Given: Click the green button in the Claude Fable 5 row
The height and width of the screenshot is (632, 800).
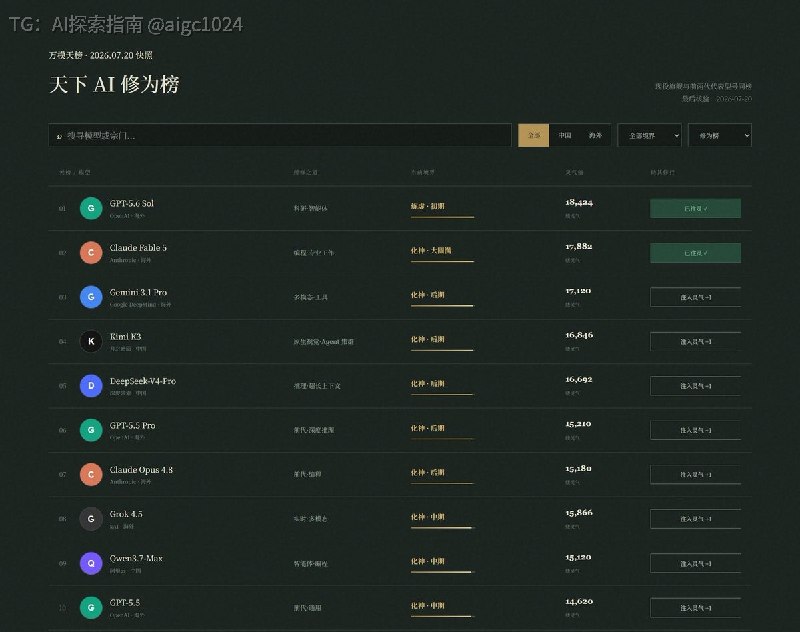Looking at the screenshot, I should pyautogui.click(x=695, y=252).
